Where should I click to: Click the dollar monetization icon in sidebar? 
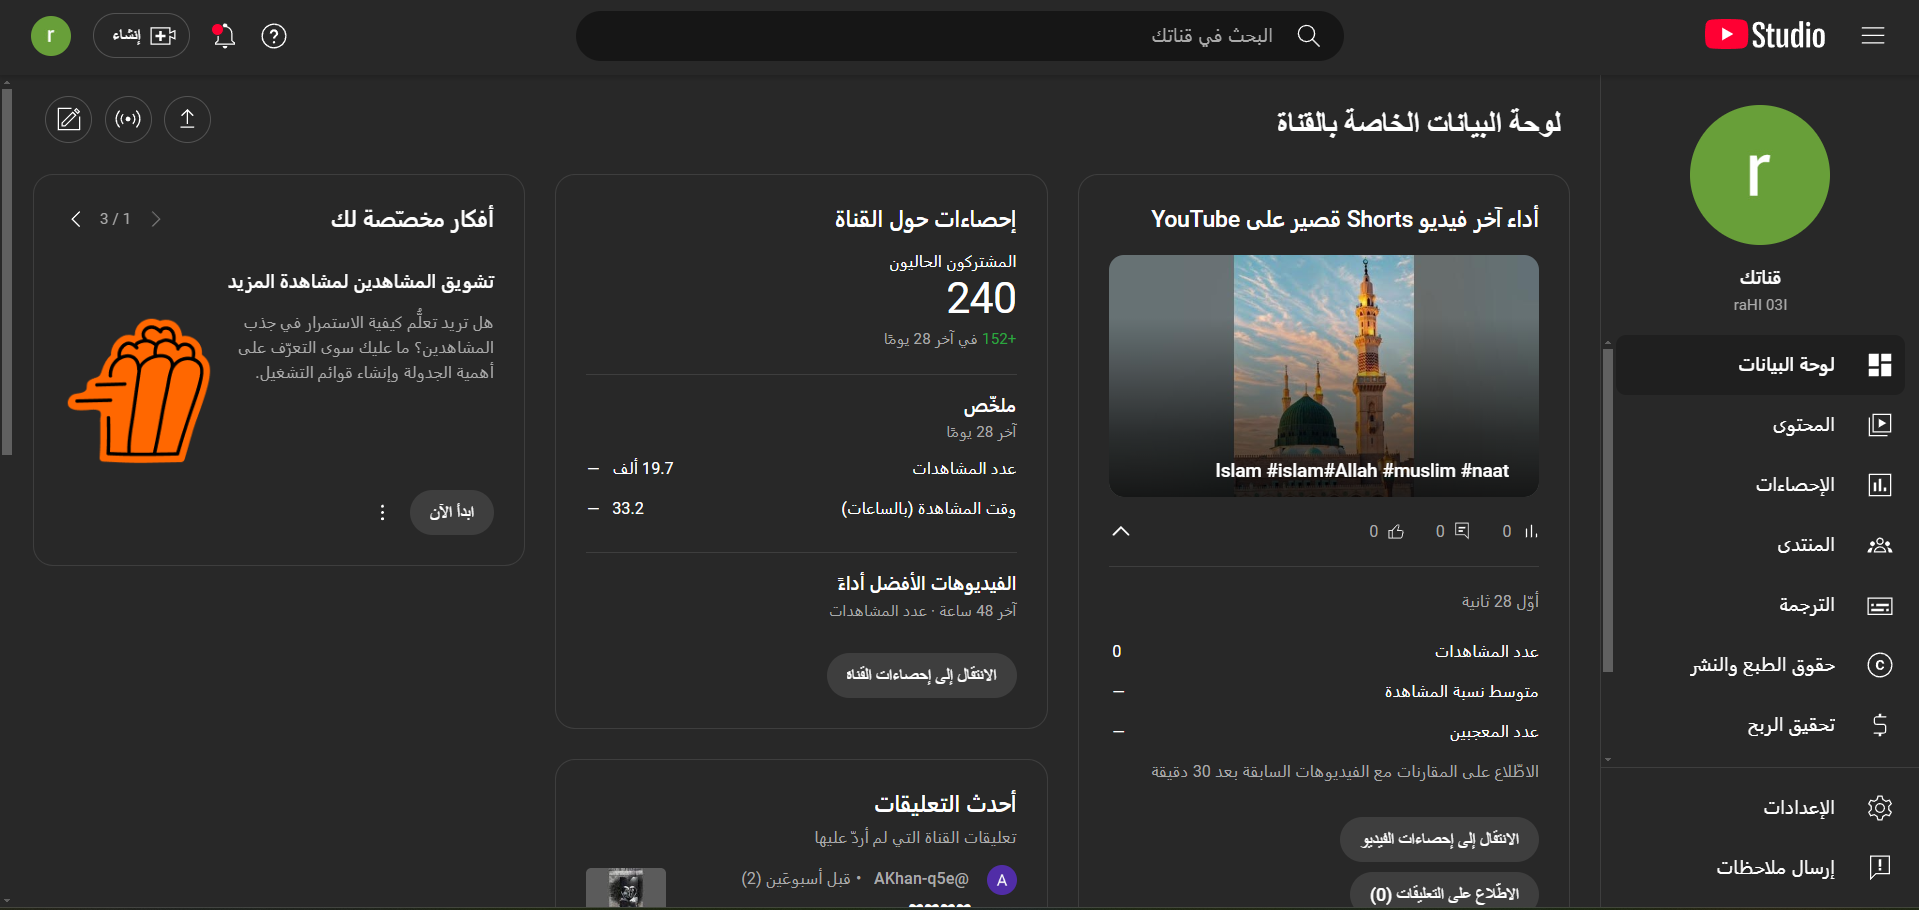(1880, 725)
